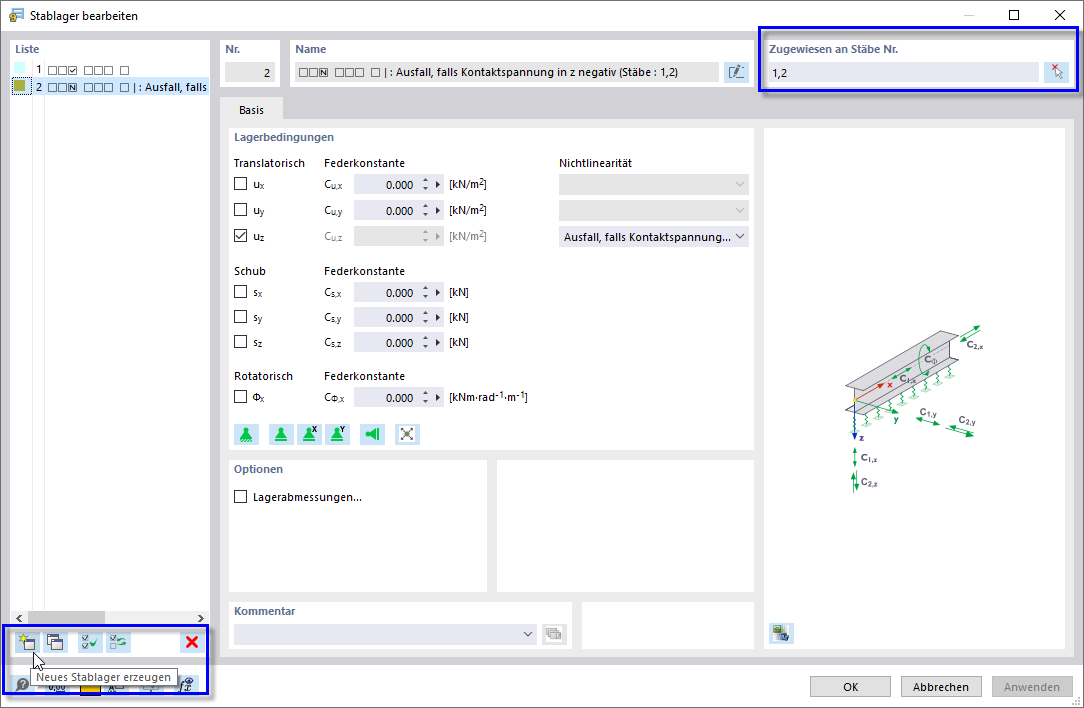Click the graphic settings icon below the preview

781,633
